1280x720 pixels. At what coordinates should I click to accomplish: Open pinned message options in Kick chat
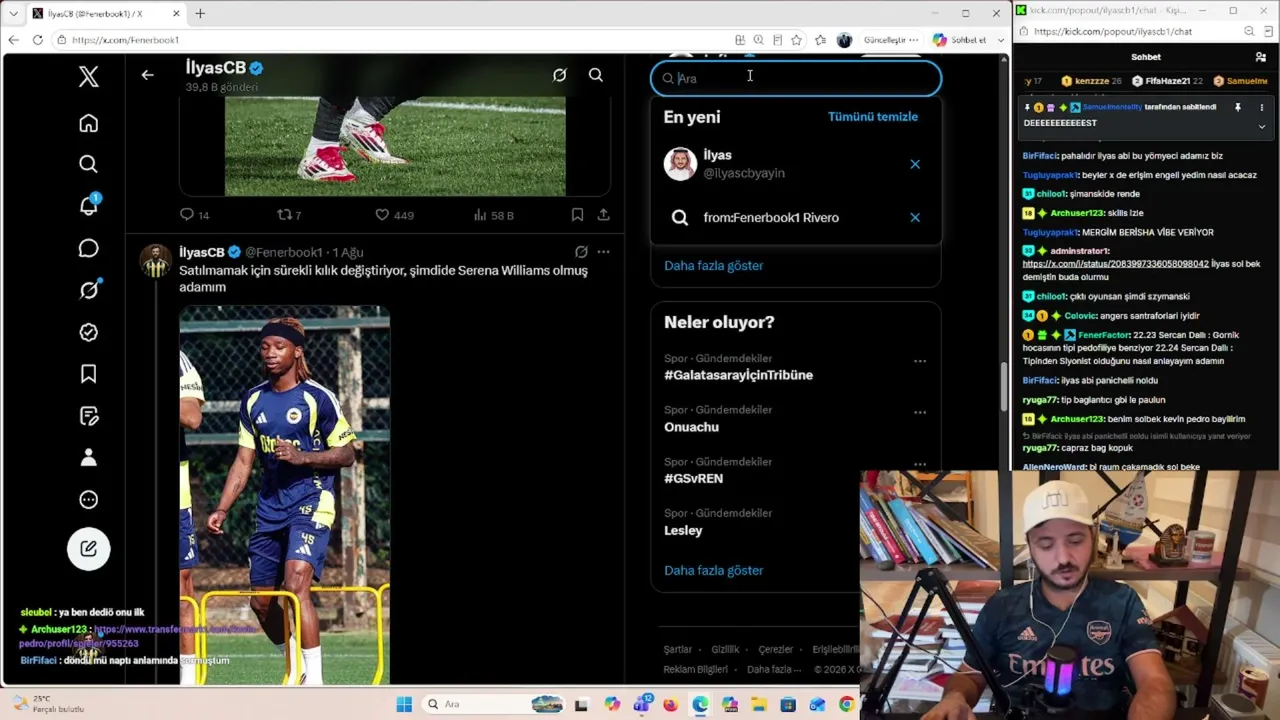point(1261,107)
